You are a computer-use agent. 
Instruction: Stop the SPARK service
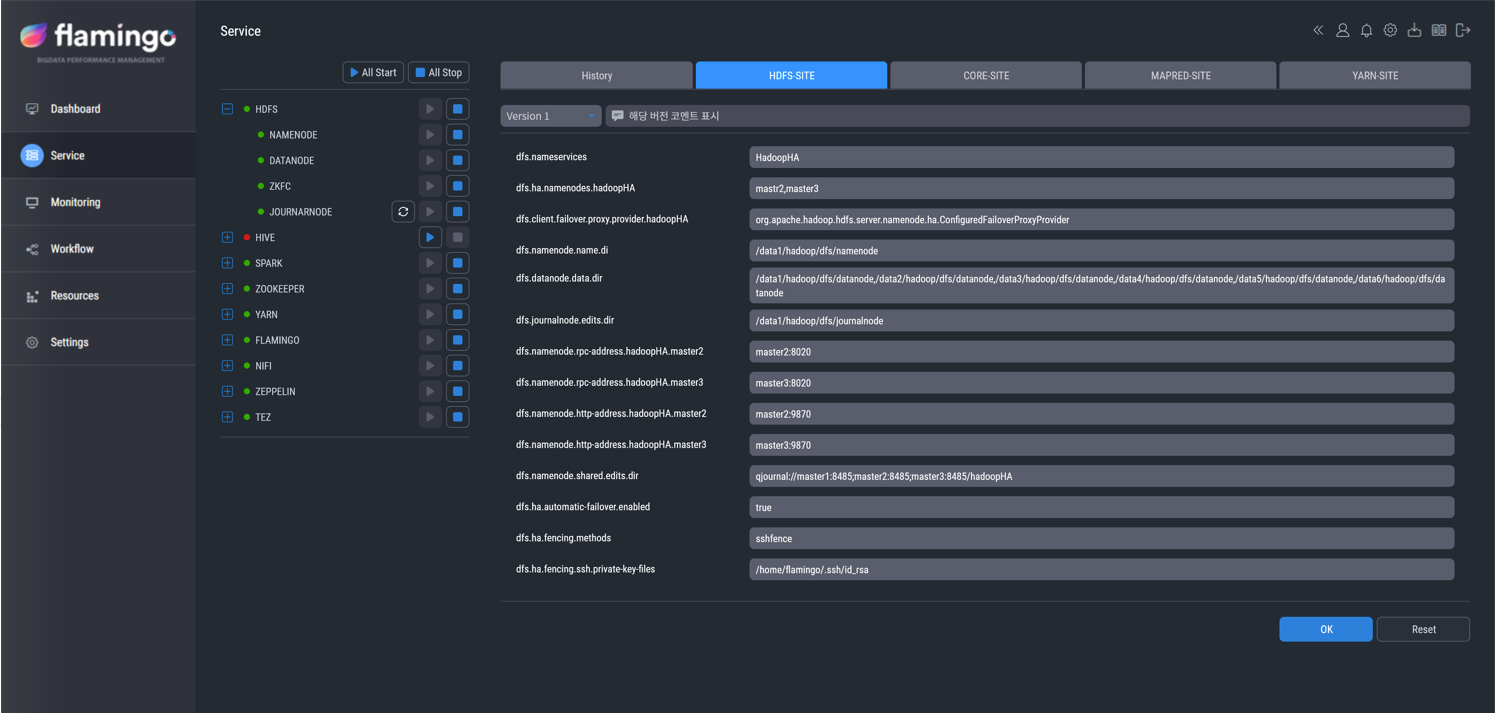[x=457, y=263]
